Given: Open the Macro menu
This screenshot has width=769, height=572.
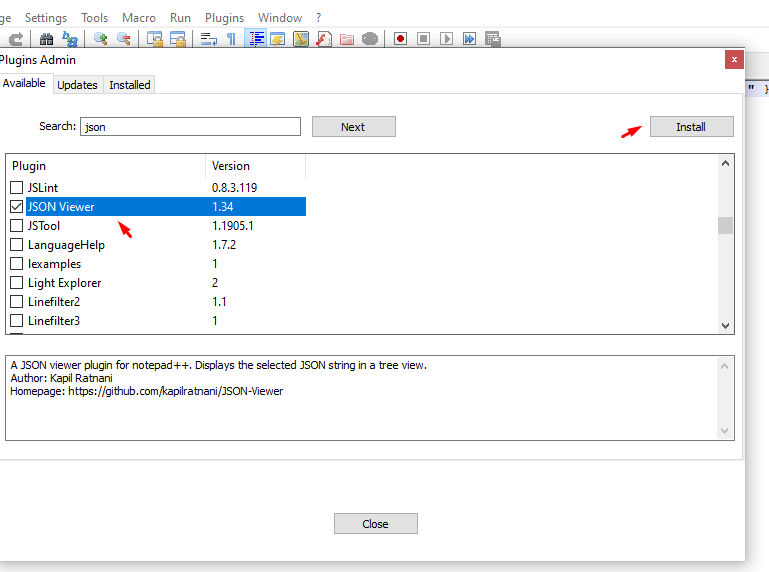Looking at the screenshot, I should tap(139, 18).
